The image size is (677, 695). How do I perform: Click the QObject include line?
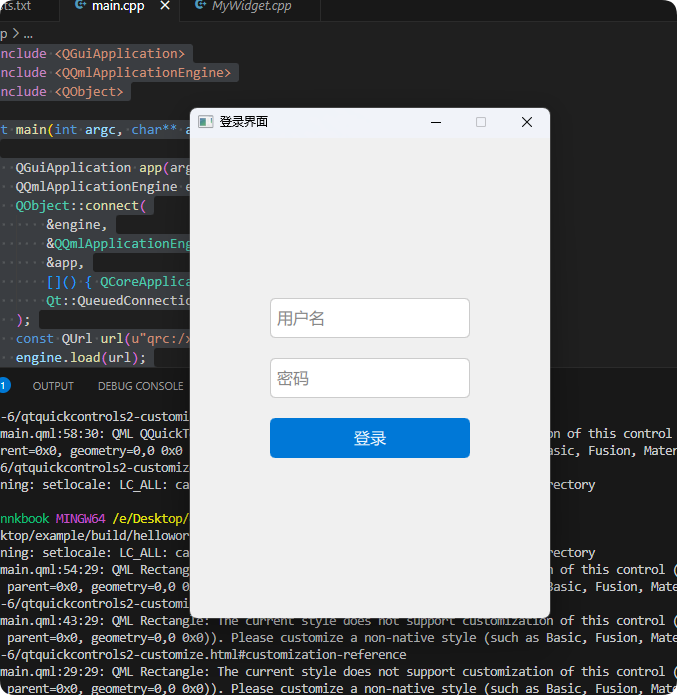pyautogui.click(x=62, y=92)
